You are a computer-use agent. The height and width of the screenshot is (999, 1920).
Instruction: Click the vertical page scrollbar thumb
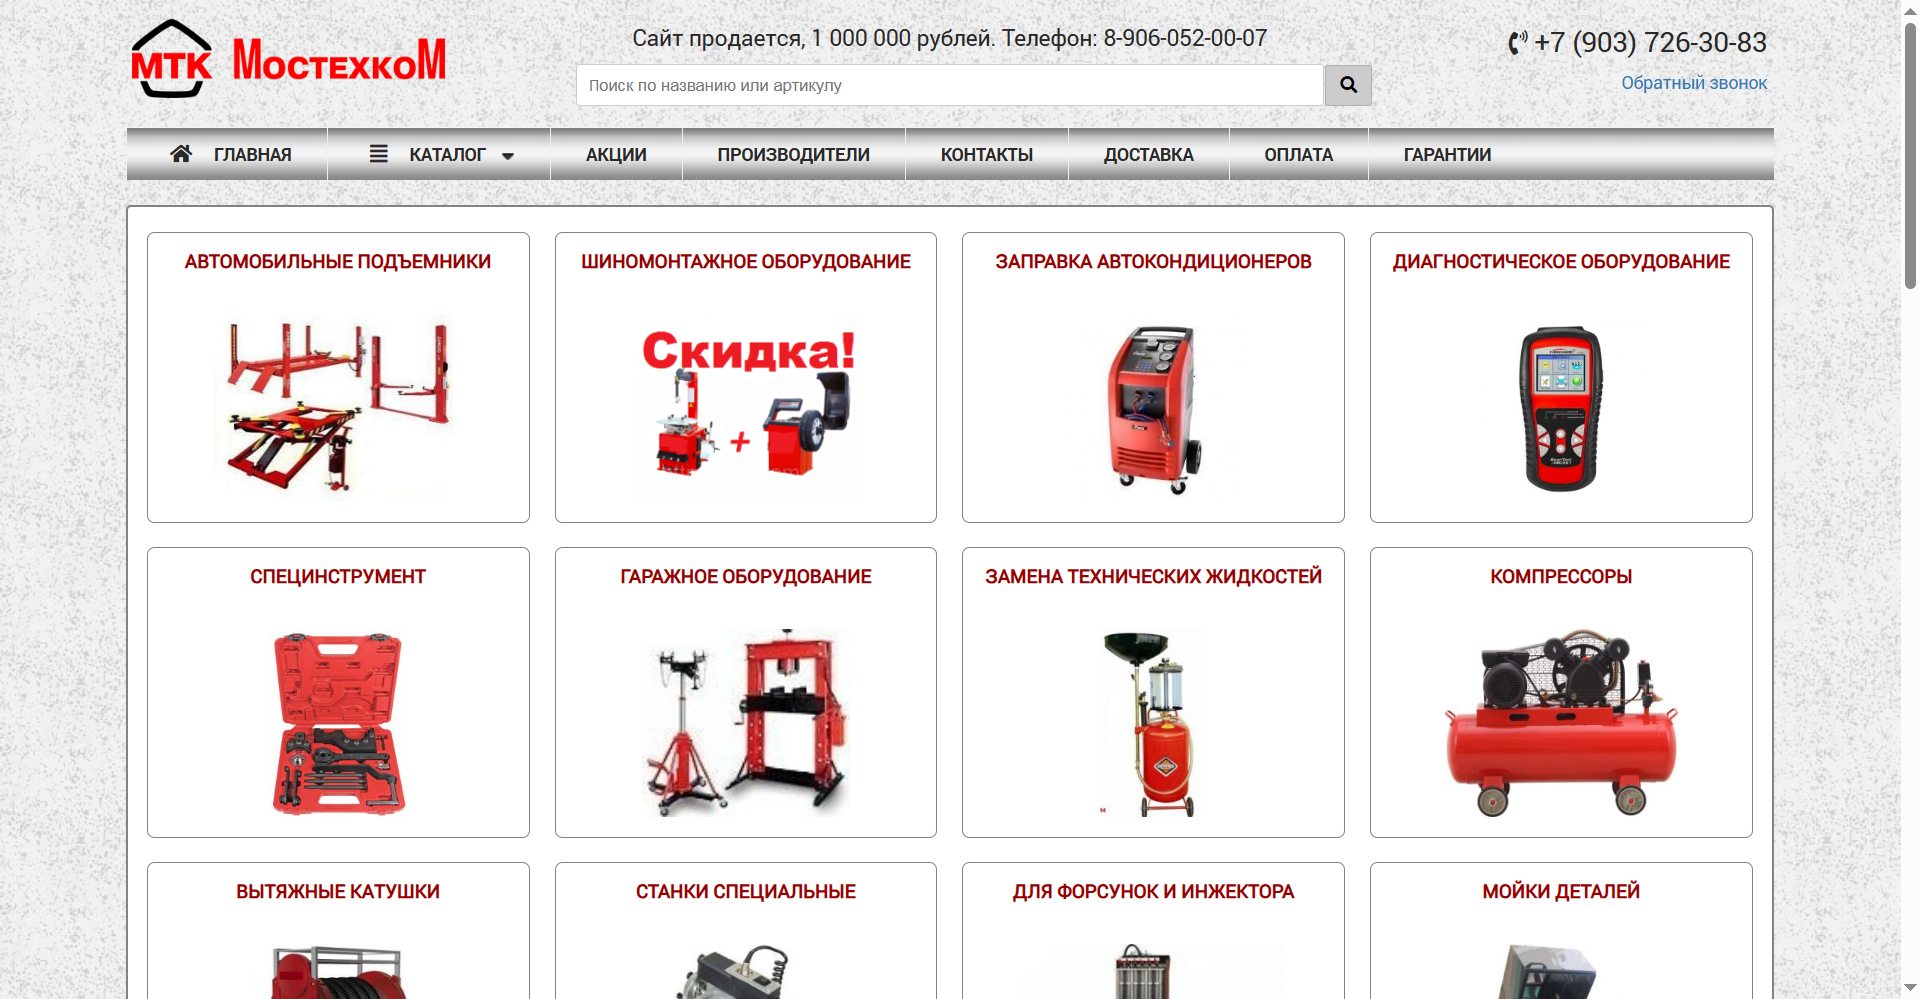click(x=1910, y=150)
